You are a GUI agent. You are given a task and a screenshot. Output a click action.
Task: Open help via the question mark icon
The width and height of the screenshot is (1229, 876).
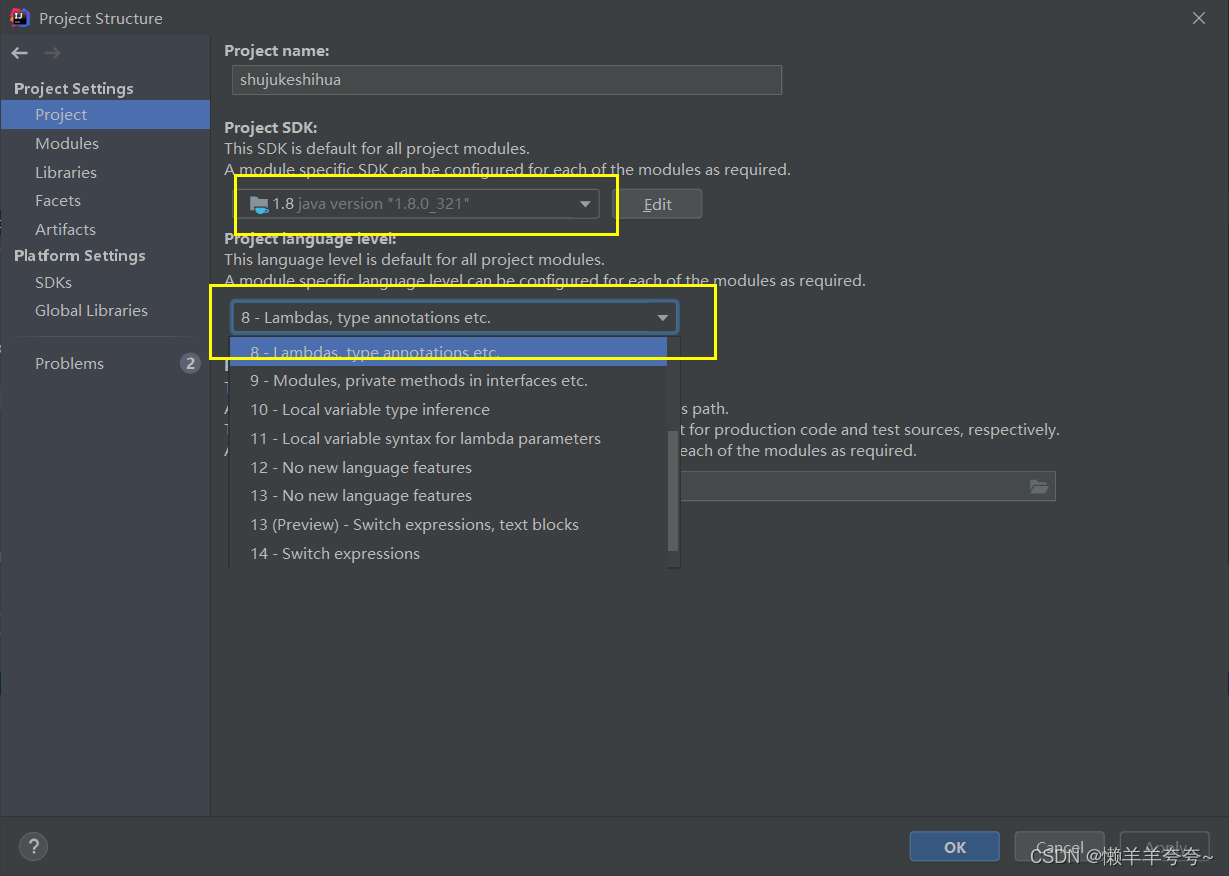tap(33, 846)
